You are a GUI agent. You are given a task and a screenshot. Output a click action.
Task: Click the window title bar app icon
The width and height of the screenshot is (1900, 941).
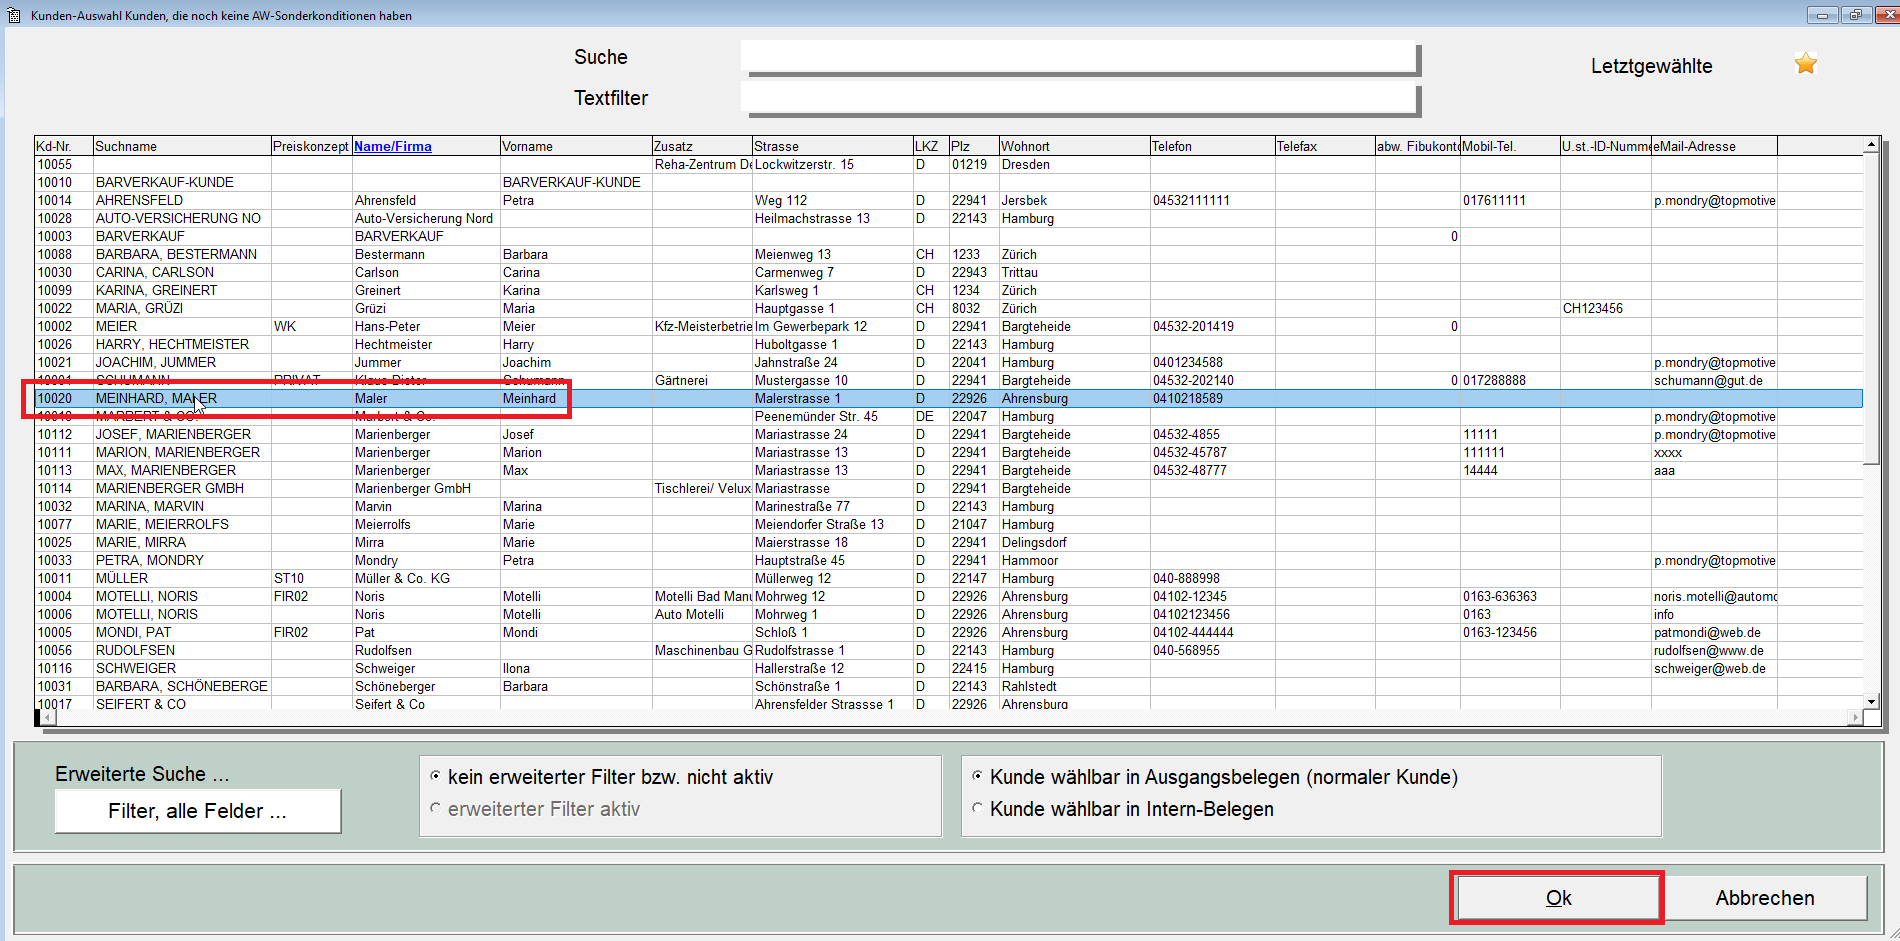click(x=13, y=15)
